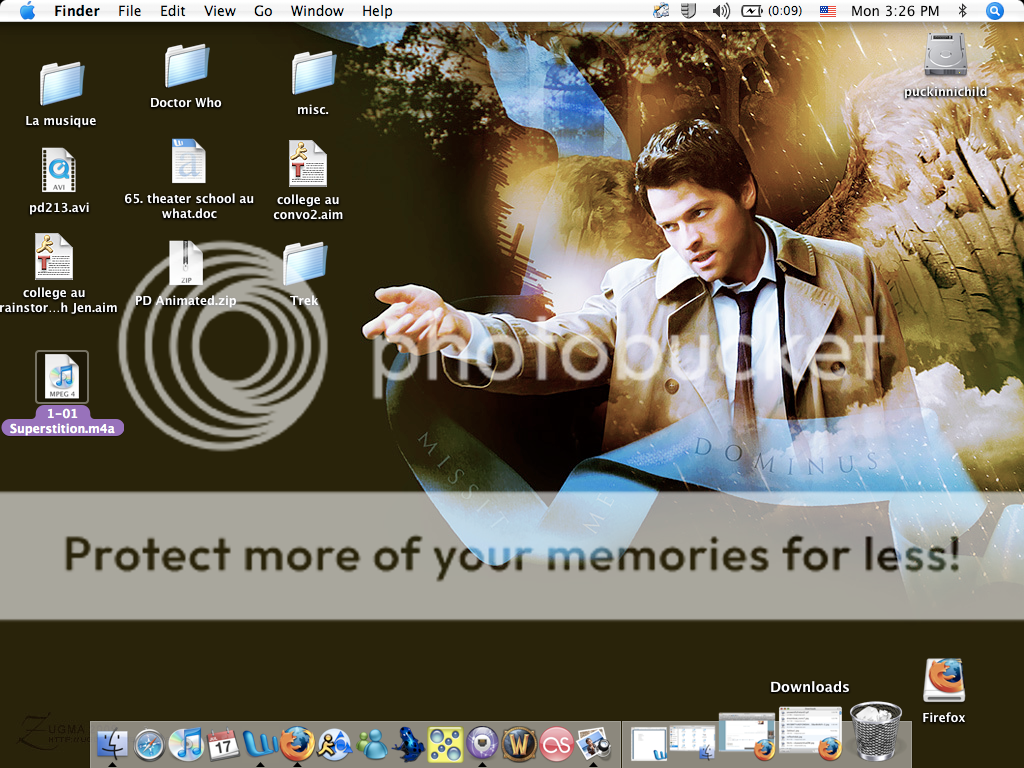Open the purple round app in Dock
1024x768 pixels.
(x=482, y=744)
